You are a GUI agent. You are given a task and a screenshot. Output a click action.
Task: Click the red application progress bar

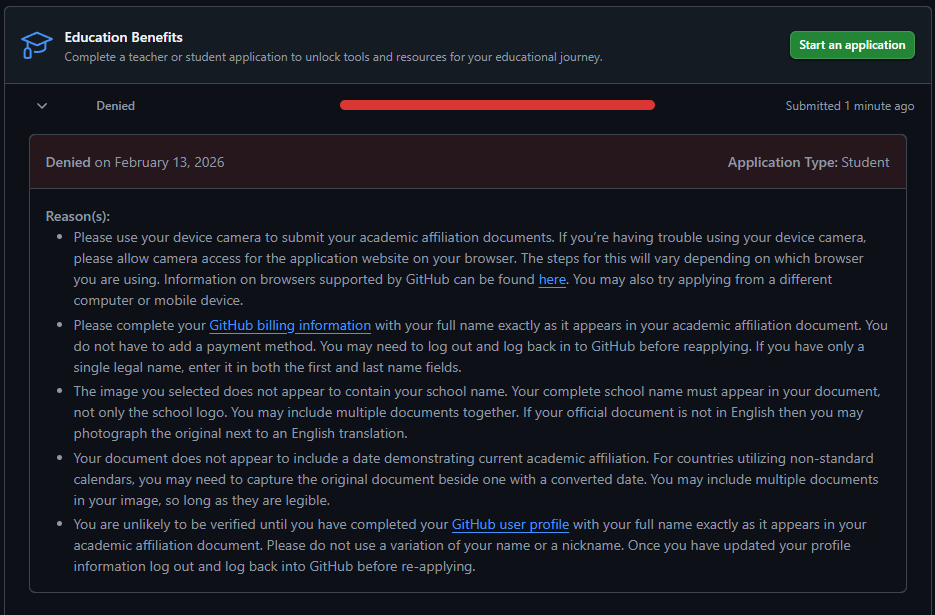(x=497, y=105)
